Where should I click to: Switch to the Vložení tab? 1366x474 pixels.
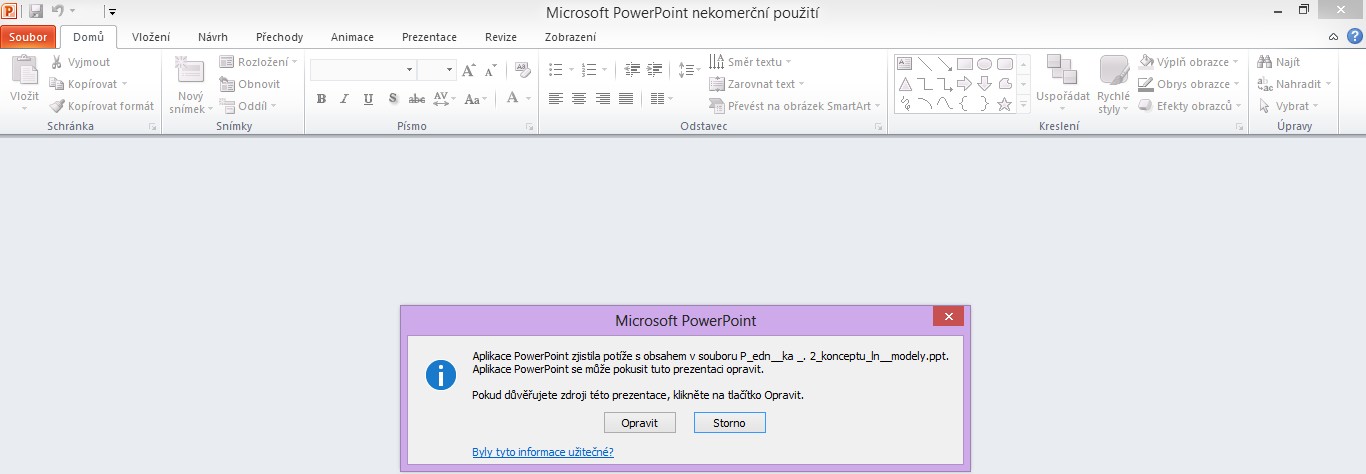tap(151, 37)
